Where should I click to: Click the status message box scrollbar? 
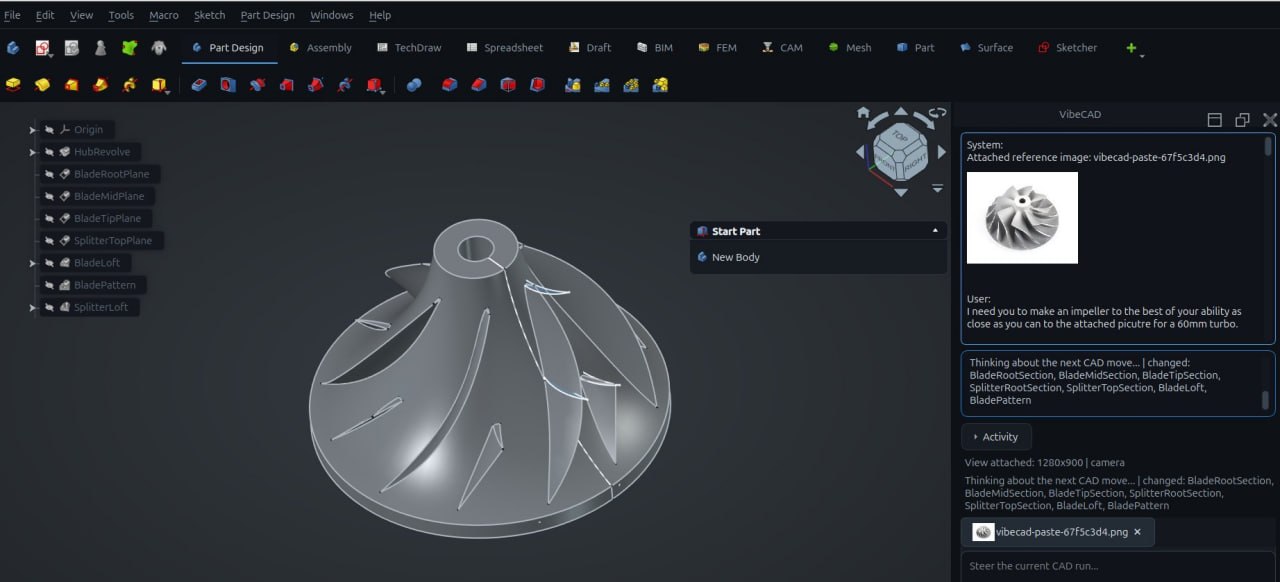tap(1265, 400)
